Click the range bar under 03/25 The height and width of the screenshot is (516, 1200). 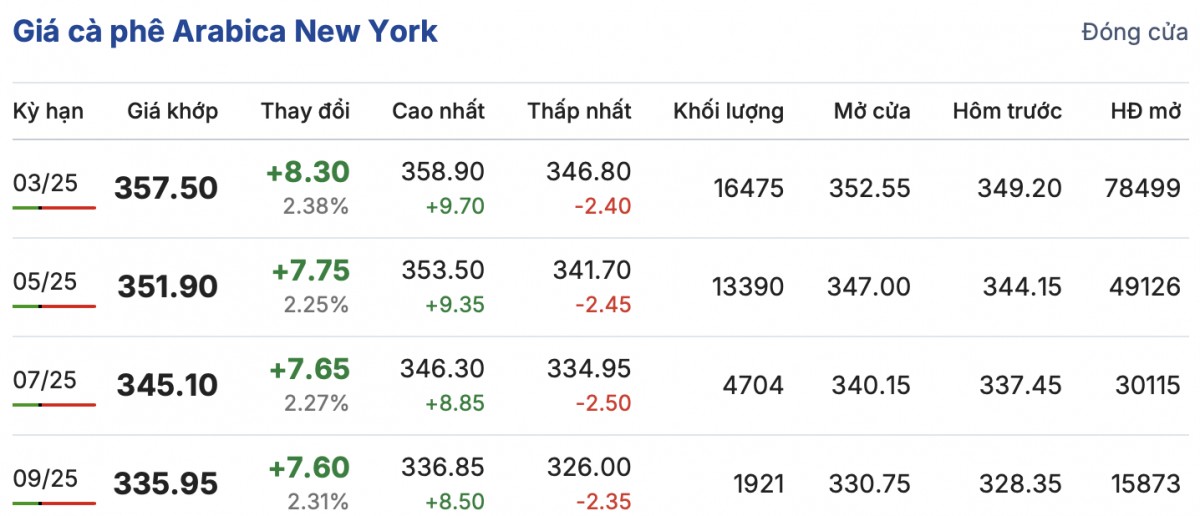pos(54,208)
